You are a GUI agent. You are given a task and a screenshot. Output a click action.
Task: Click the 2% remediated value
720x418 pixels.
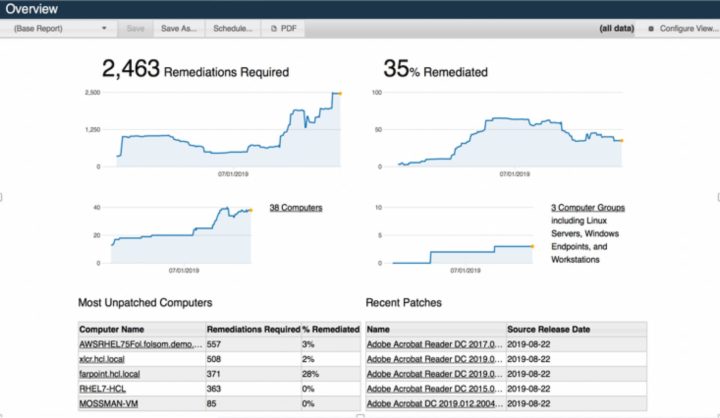[308, 359]
